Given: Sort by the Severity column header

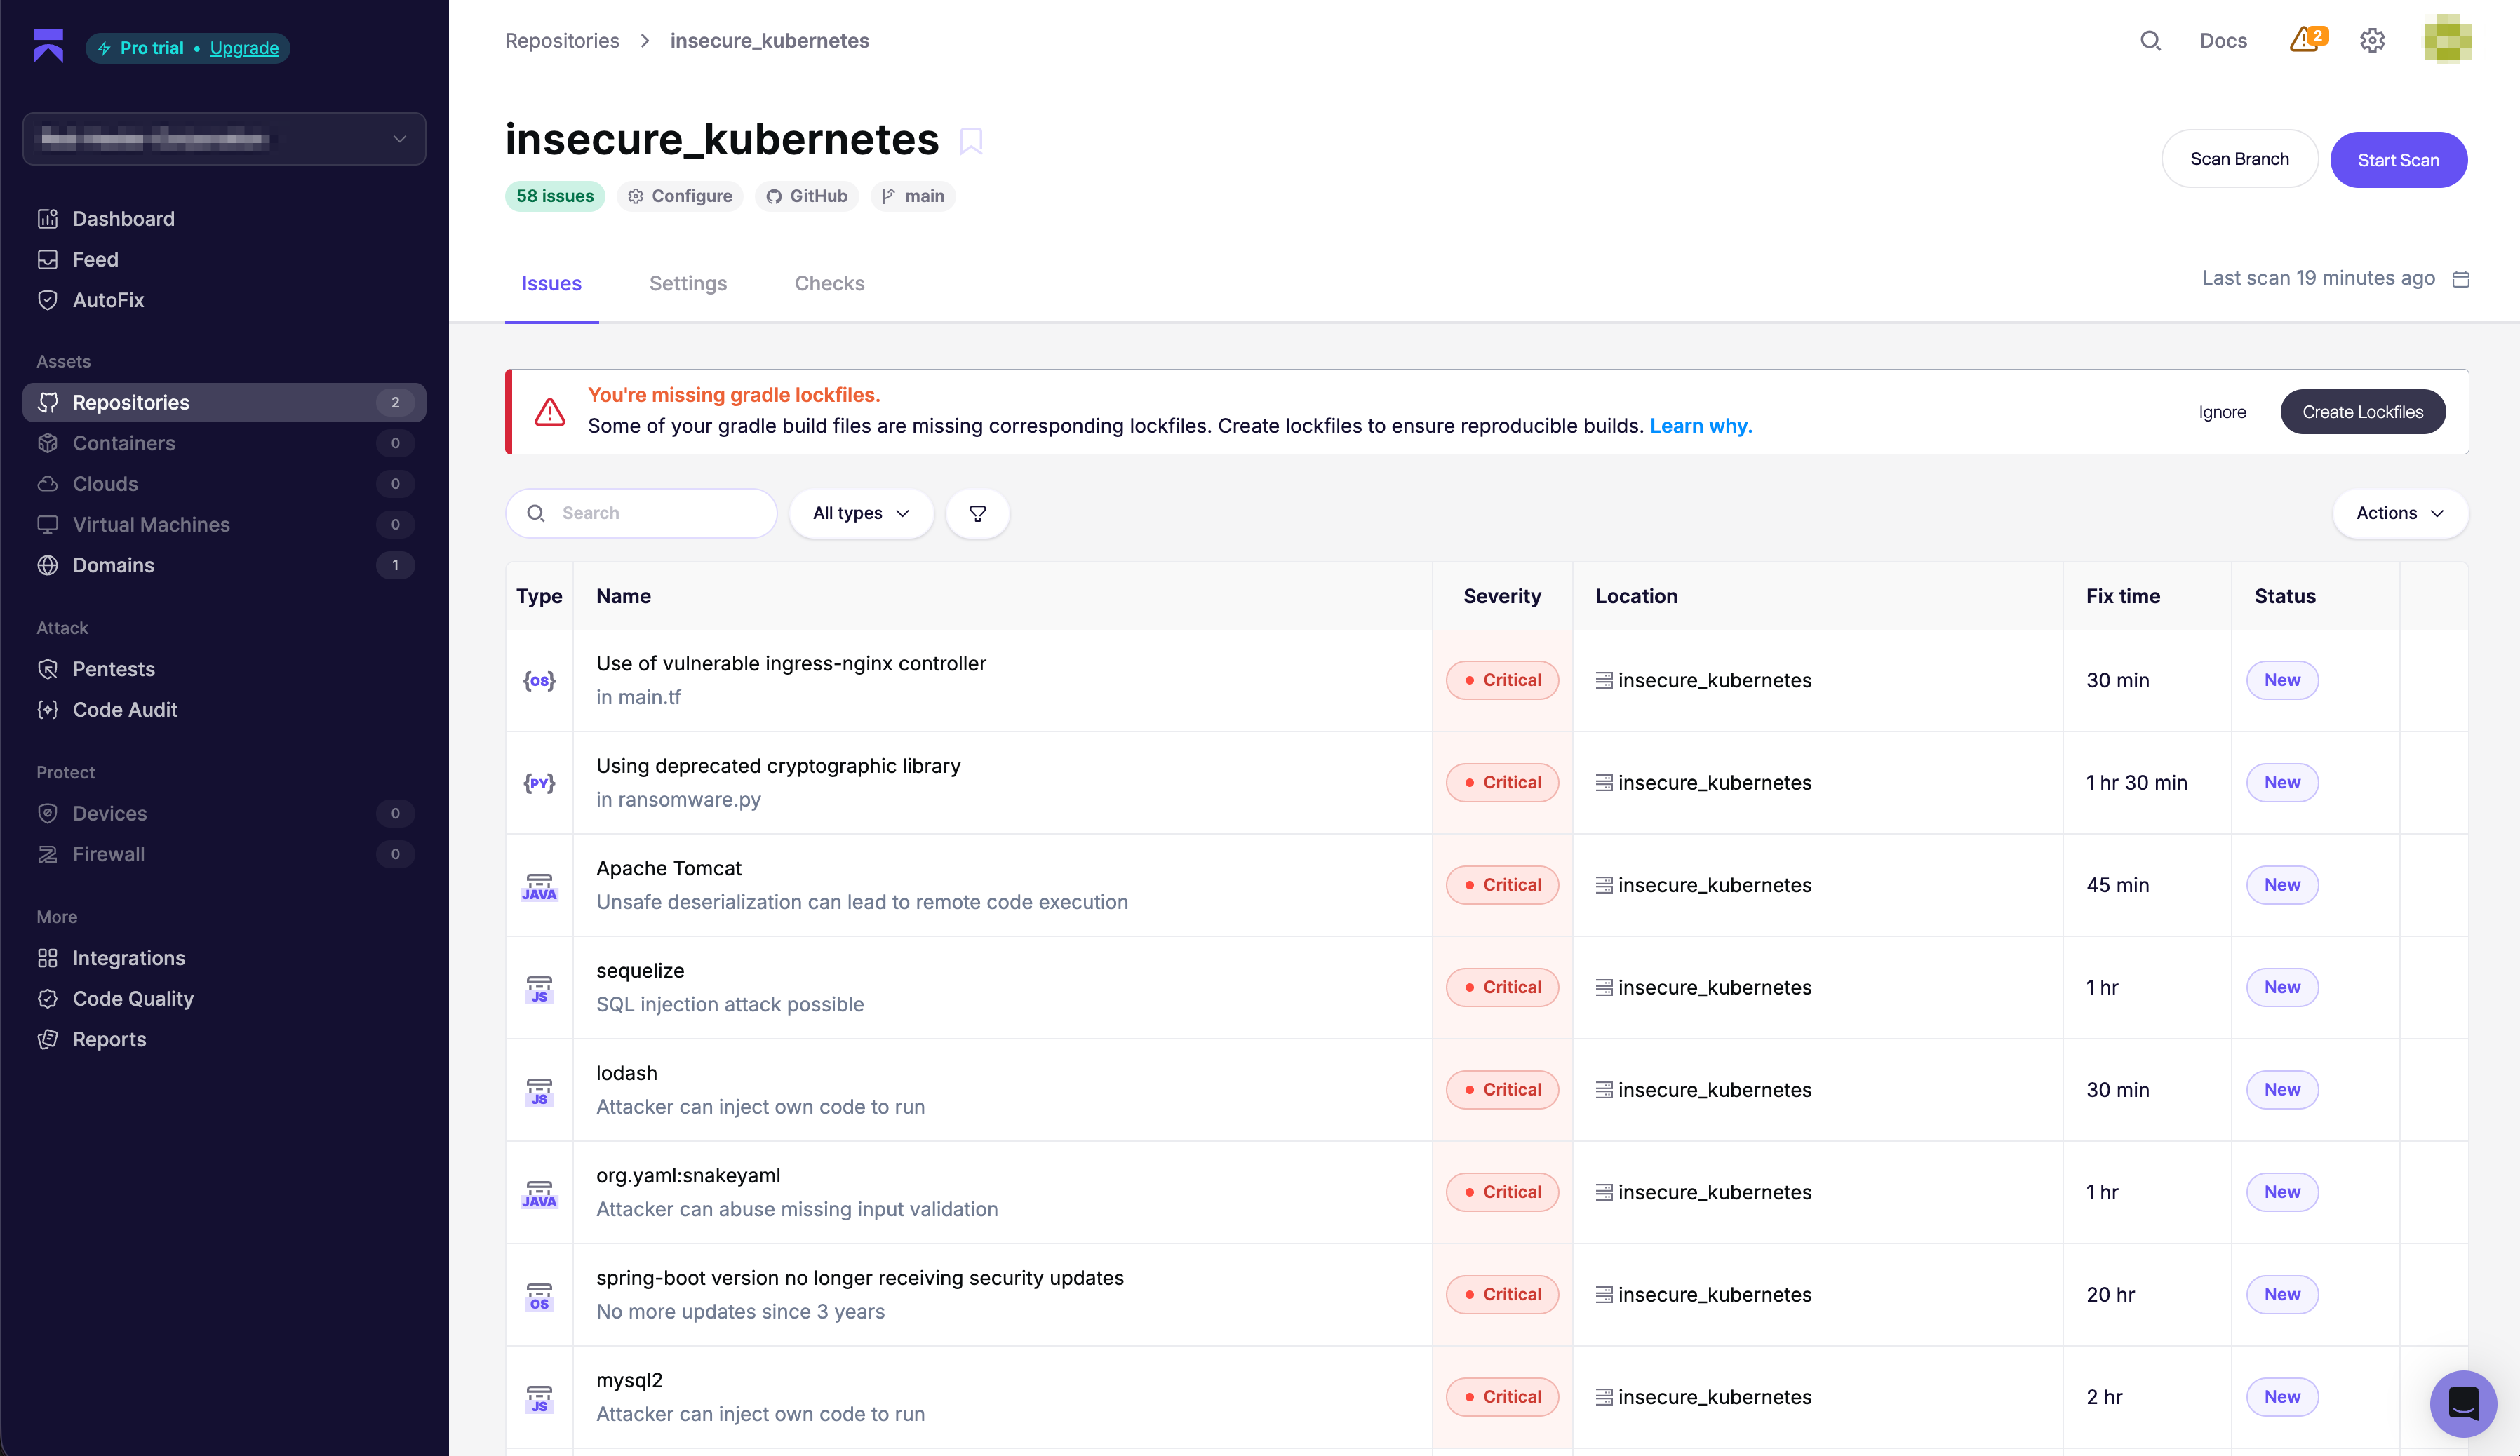Looking at the screenshot, I should [x=1502, y=596].
